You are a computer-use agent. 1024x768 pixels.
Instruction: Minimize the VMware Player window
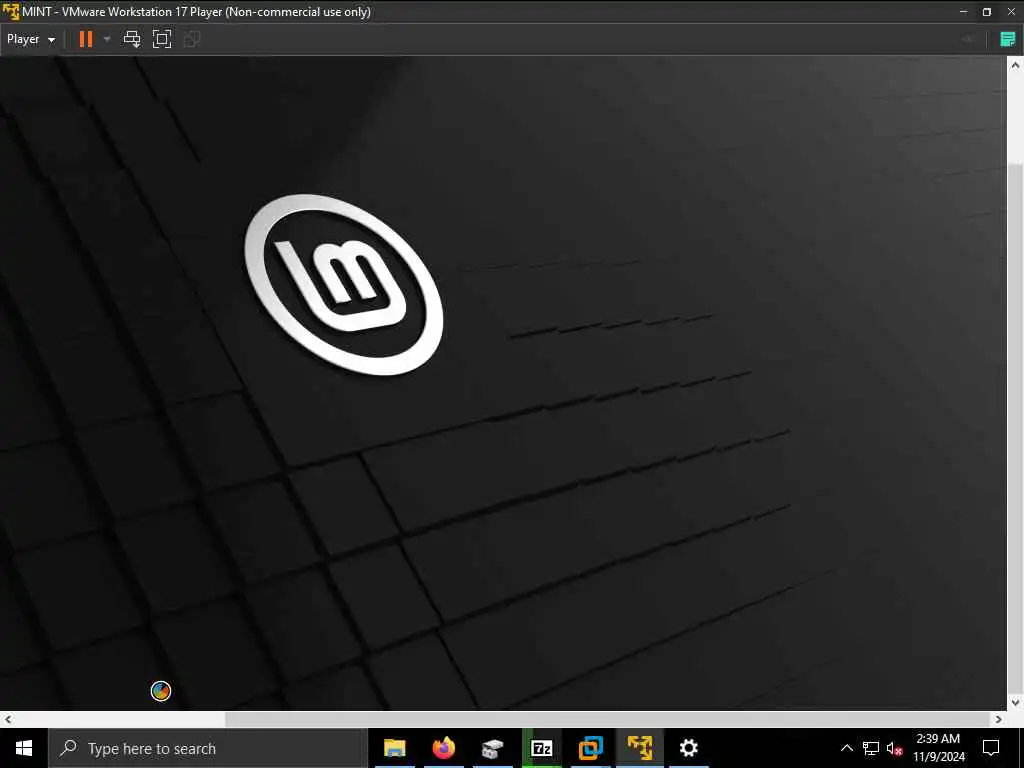click(x=963, y=12)
